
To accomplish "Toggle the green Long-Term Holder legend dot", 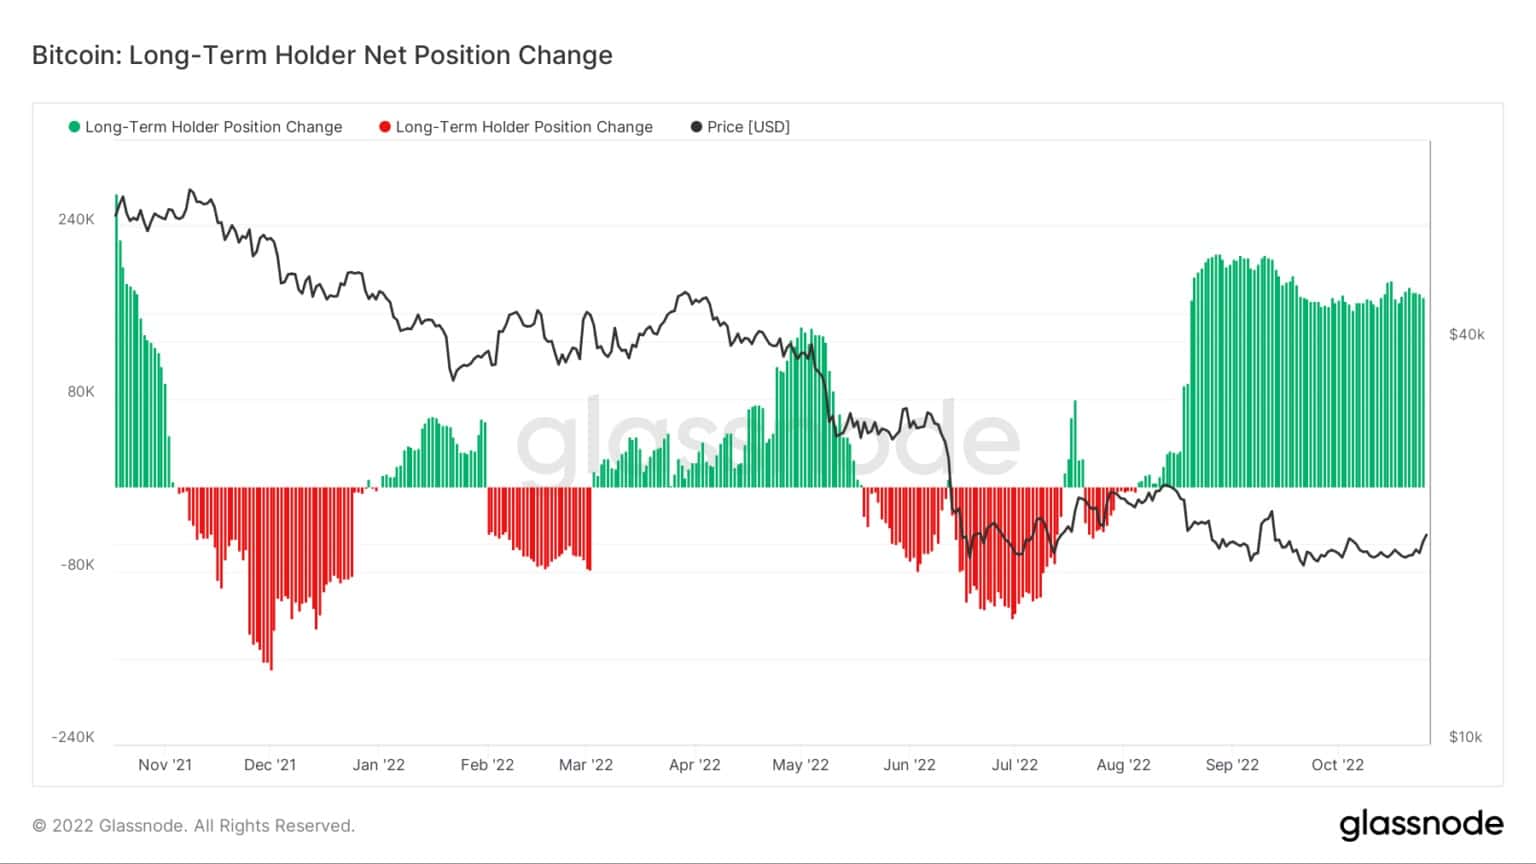I will click(74, 127).
